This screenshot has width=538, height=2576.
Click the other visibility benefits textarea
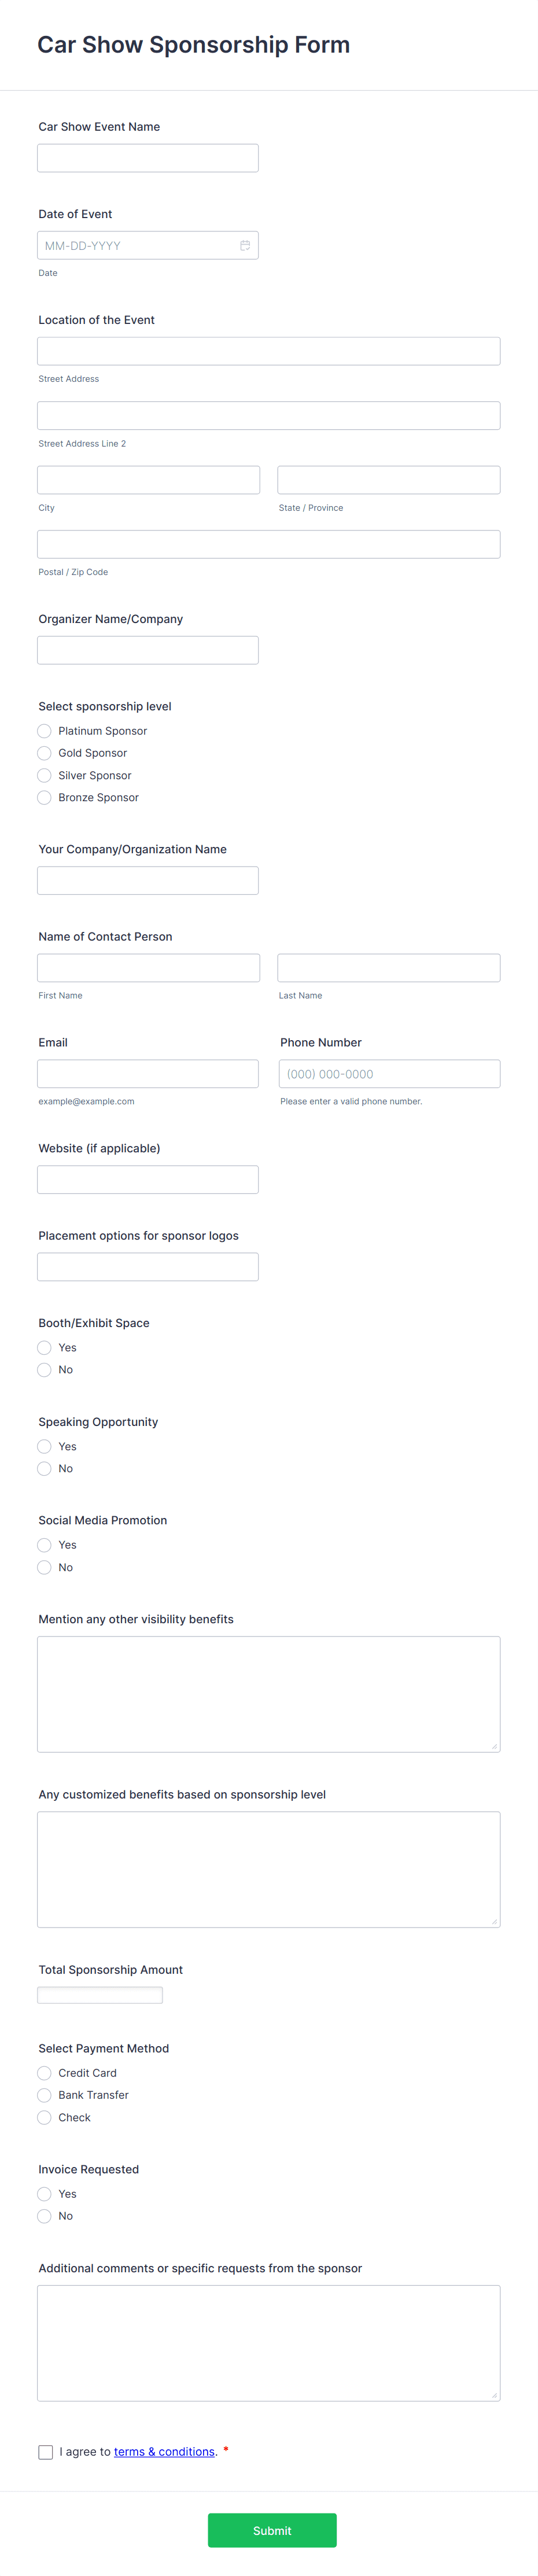pyautogui.click(x=268, y=1694)
